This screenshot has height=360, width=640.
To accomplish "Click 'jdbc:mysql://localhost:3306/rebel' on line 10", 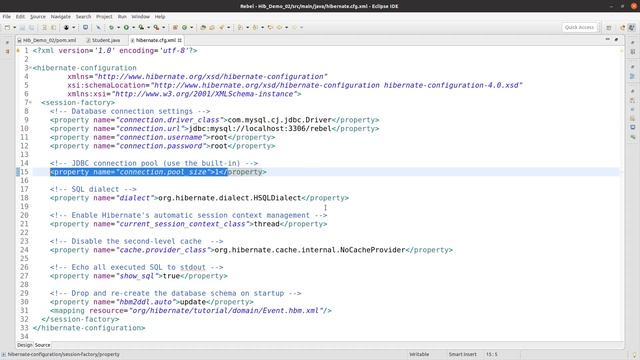I will tap(260, 129).
